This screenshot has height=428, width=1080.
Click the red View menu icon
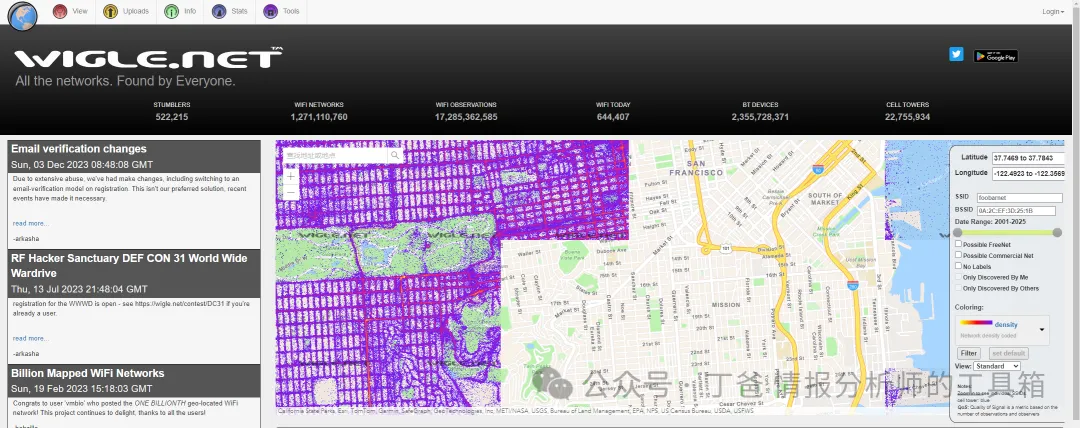60,12
